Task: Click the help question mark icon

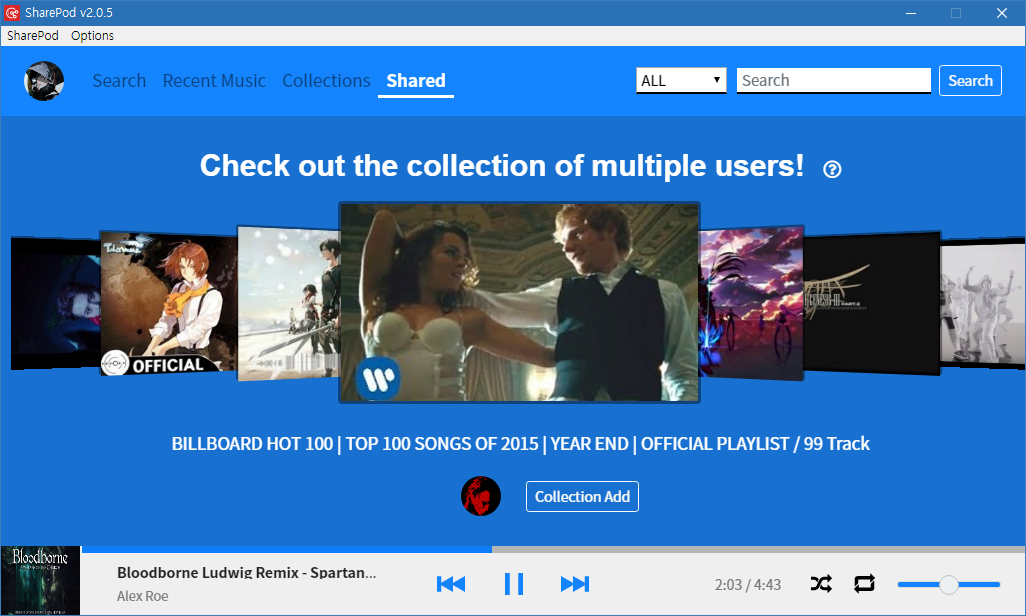Action: (831, 169)
